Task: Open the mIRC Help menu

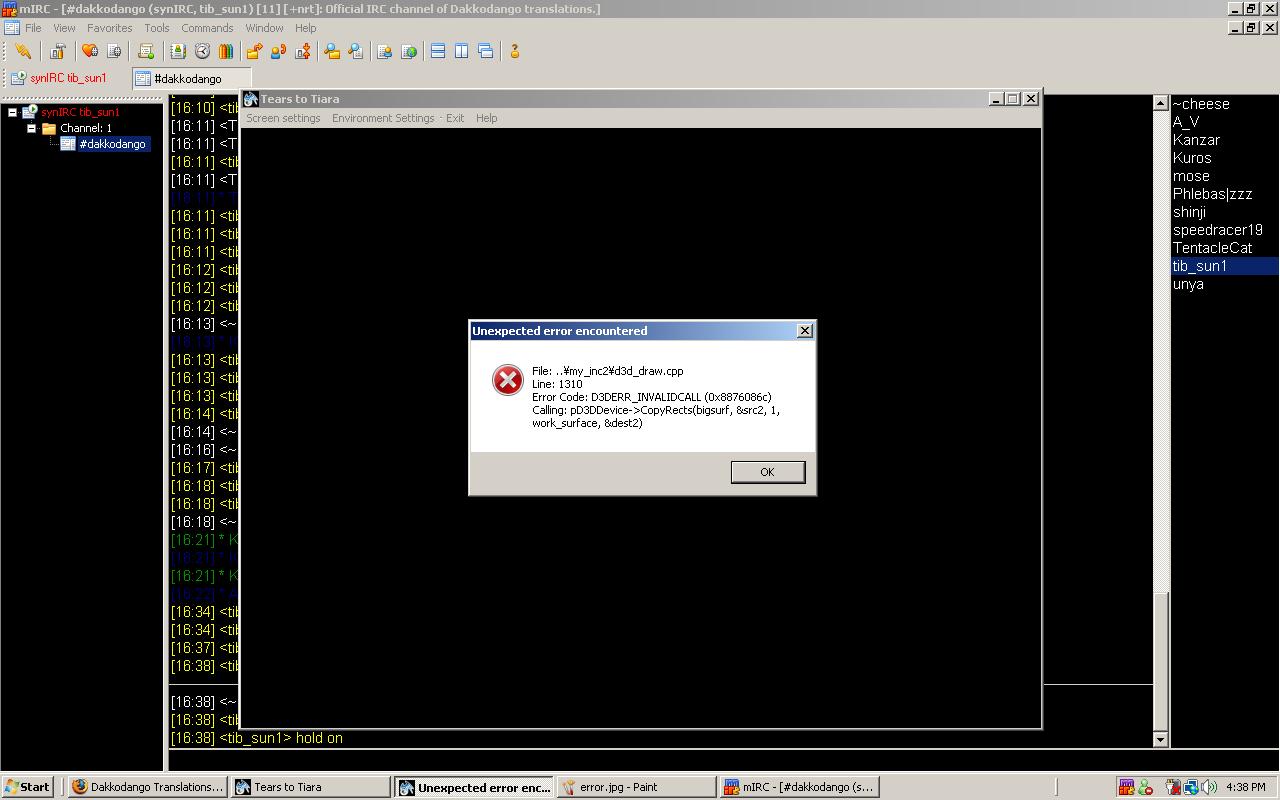Action: [x=305, y=28]
